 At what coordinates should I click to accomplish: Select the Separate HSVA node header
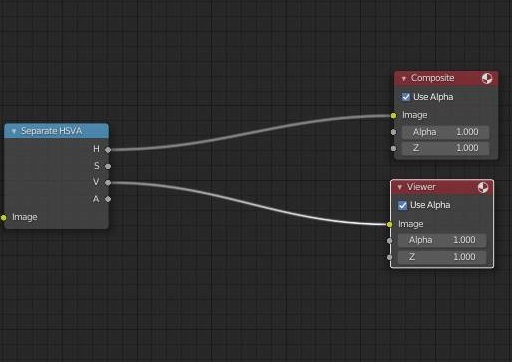(56, 131)
